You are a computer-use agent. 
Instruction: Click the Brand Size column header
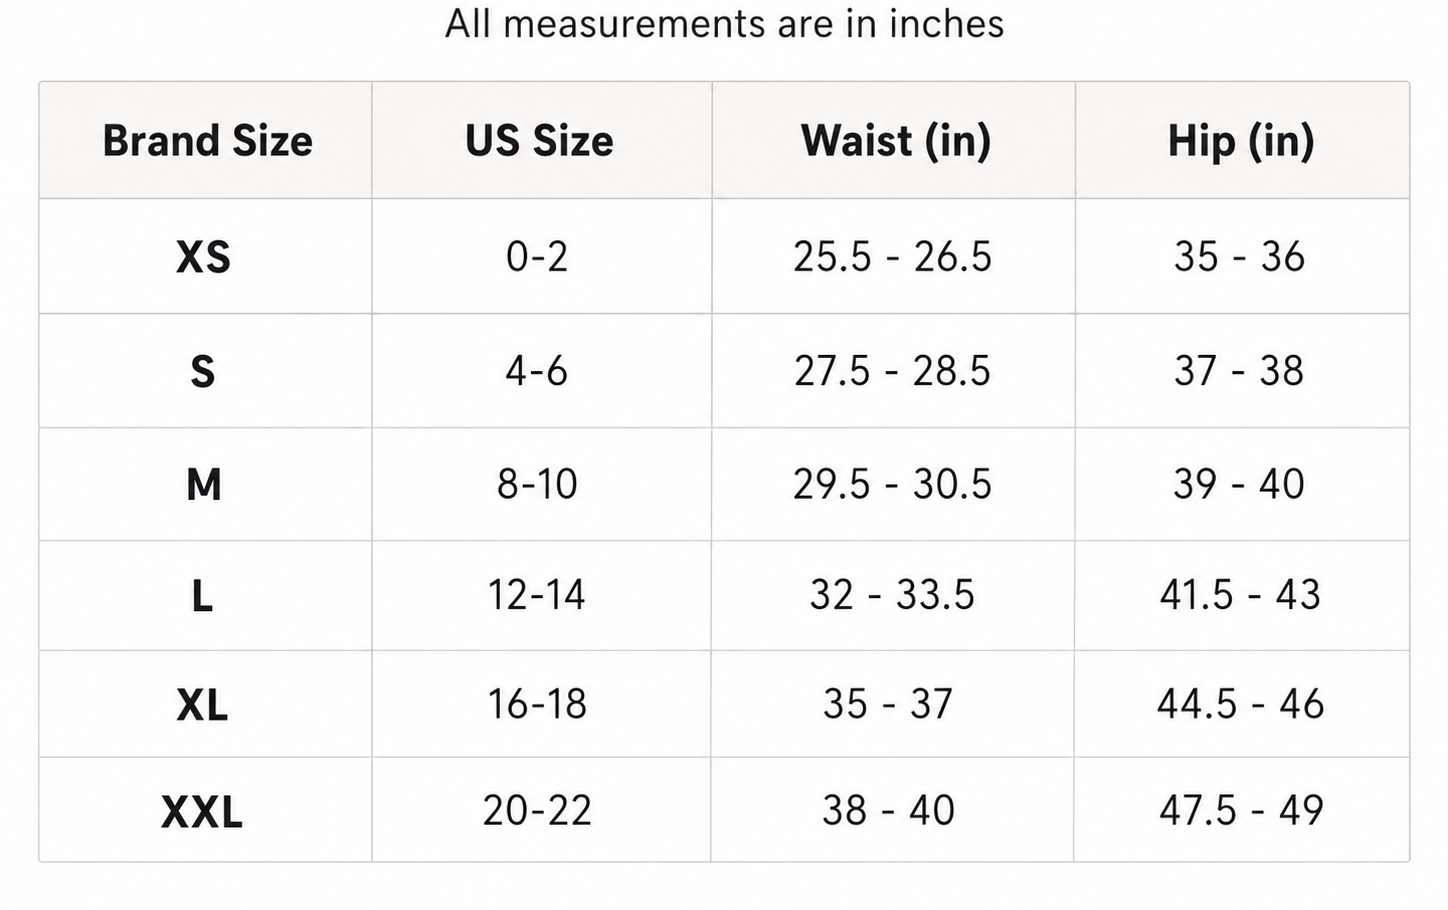pyautogui.click(x=207, y=141)
